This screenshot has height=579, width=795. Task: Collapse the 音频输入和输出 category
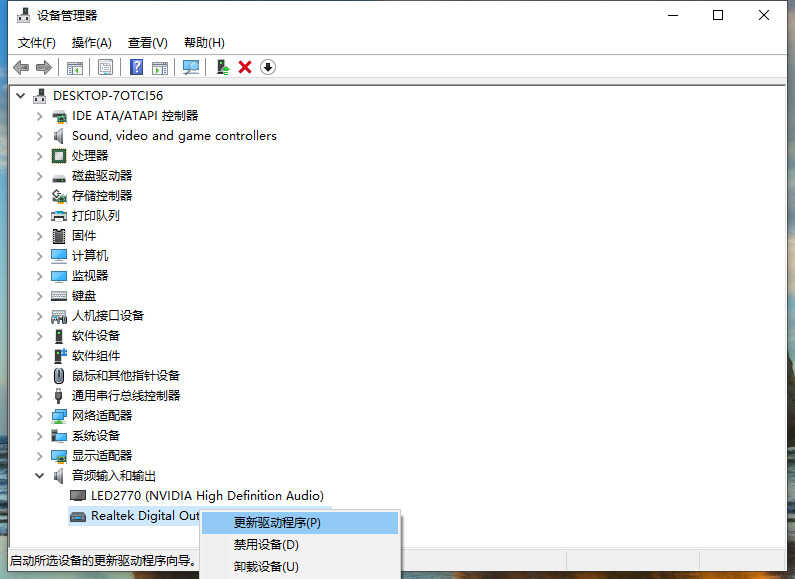40,476
